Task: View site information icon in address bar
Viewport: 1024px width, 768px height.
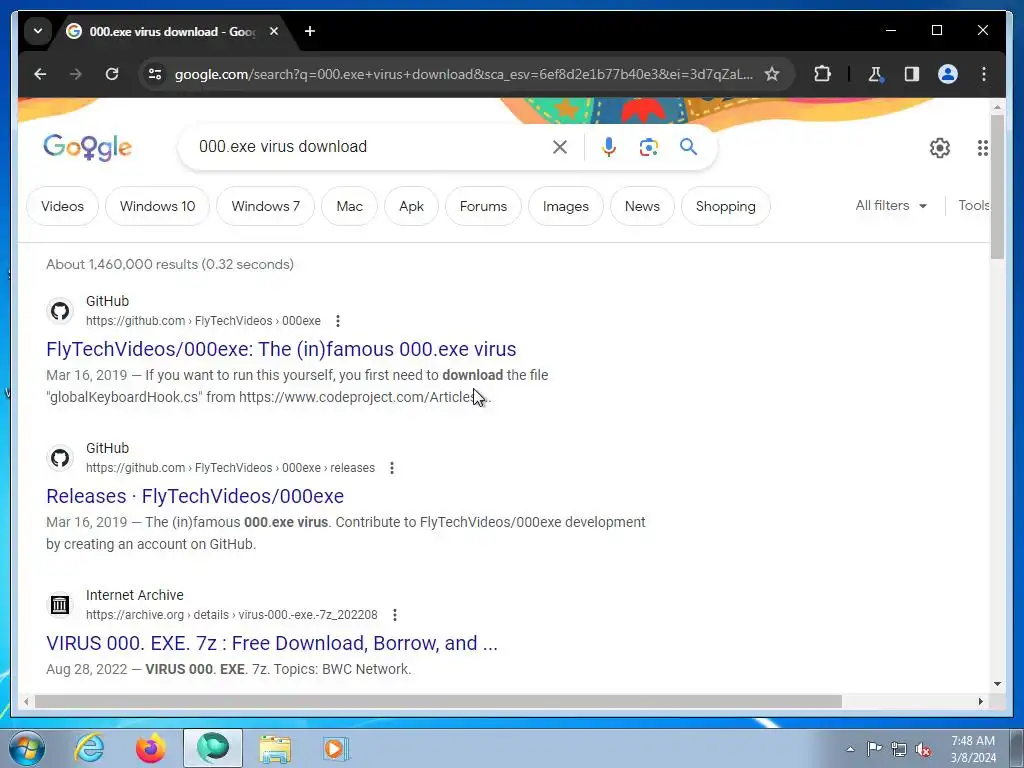Action: (155, 74)
